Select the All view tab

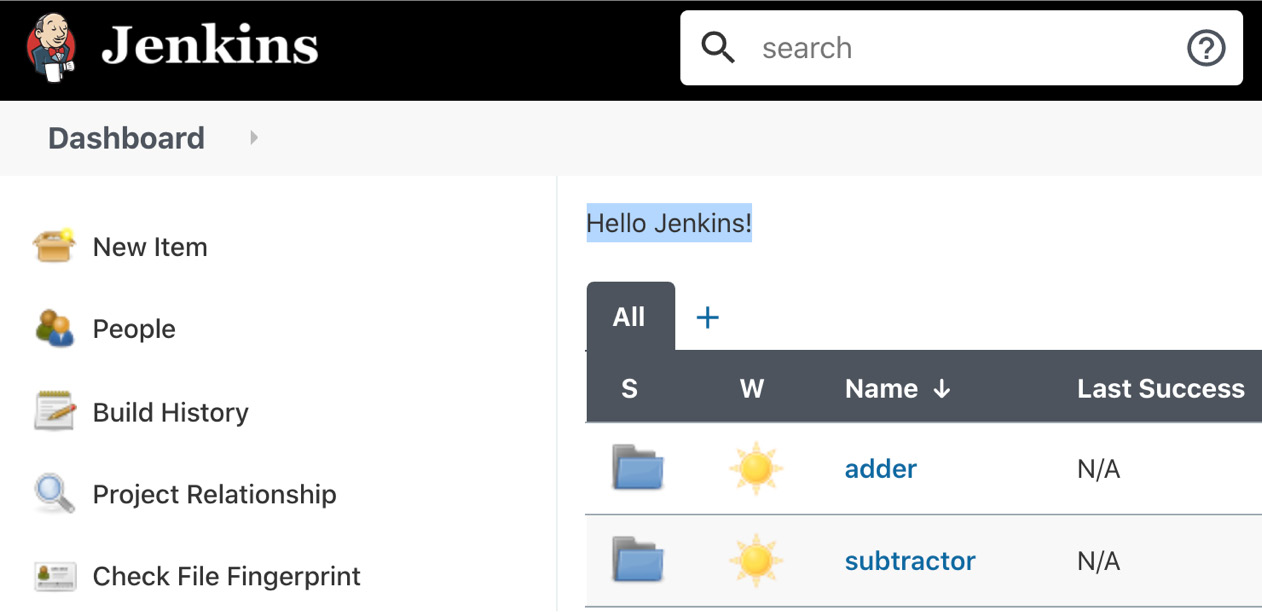[x=629, y=317]
